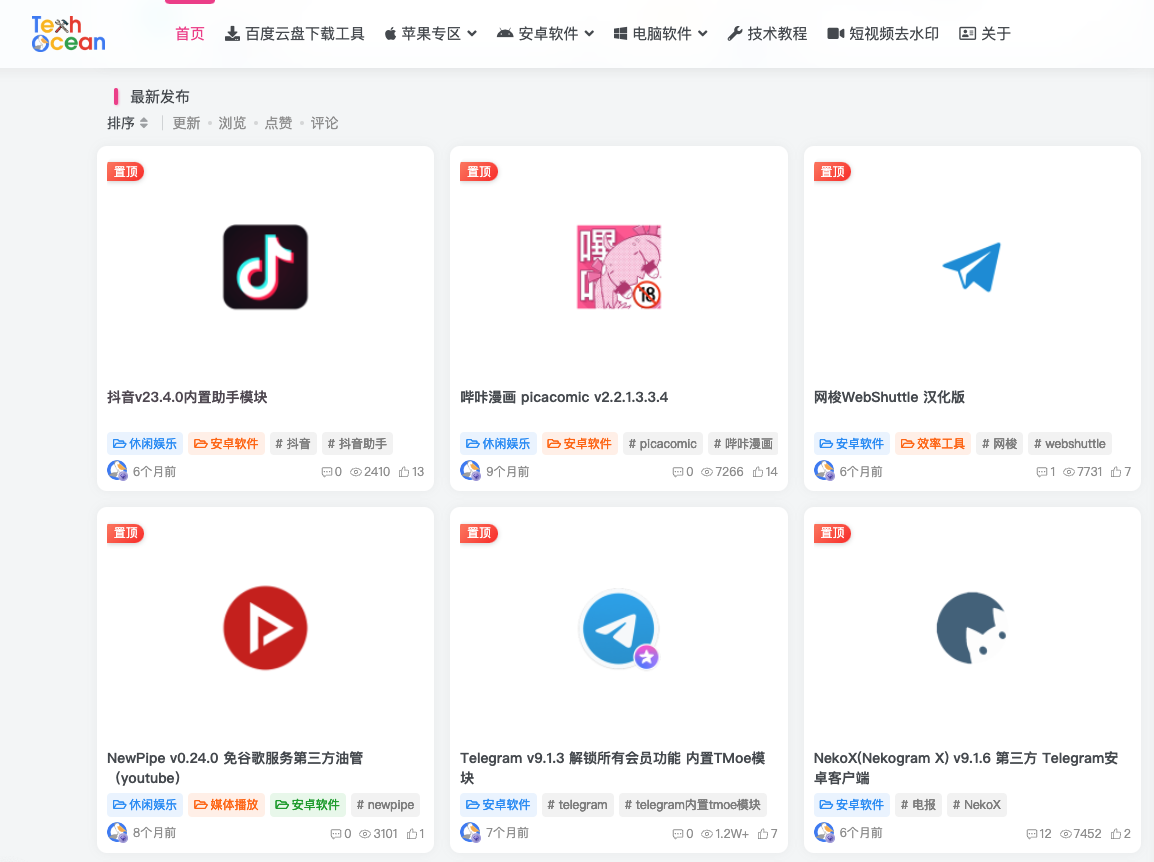
Task: Click the TechOcean site logo
Action: coord(68,34)
